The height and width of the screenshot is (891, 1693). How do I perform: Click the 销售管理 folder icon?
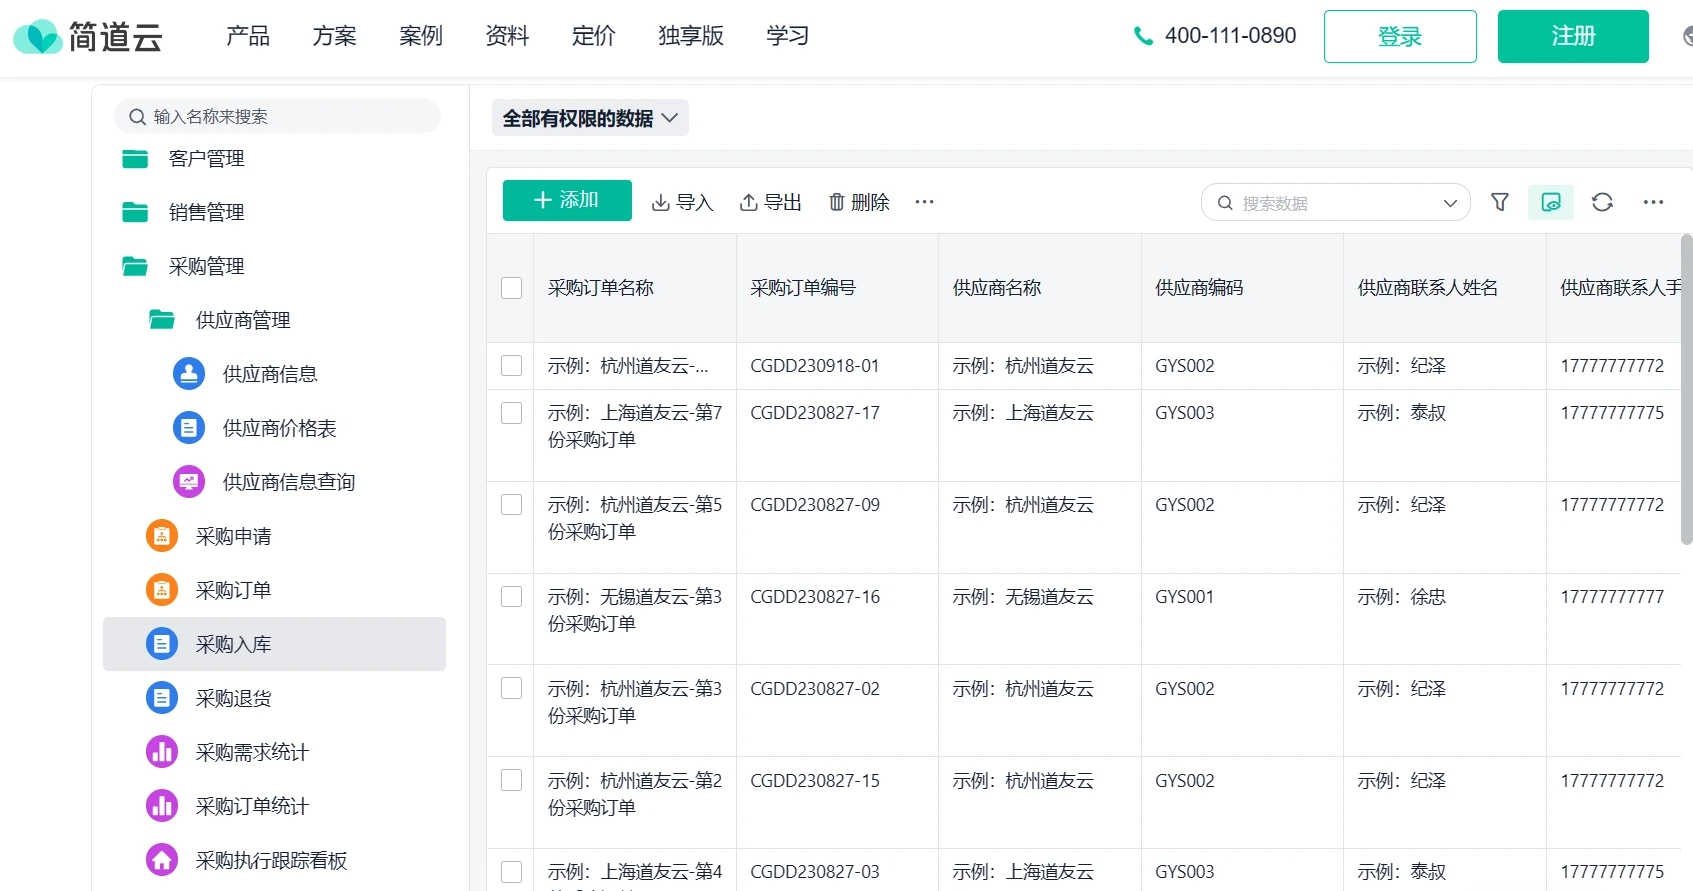pos(135,213)
